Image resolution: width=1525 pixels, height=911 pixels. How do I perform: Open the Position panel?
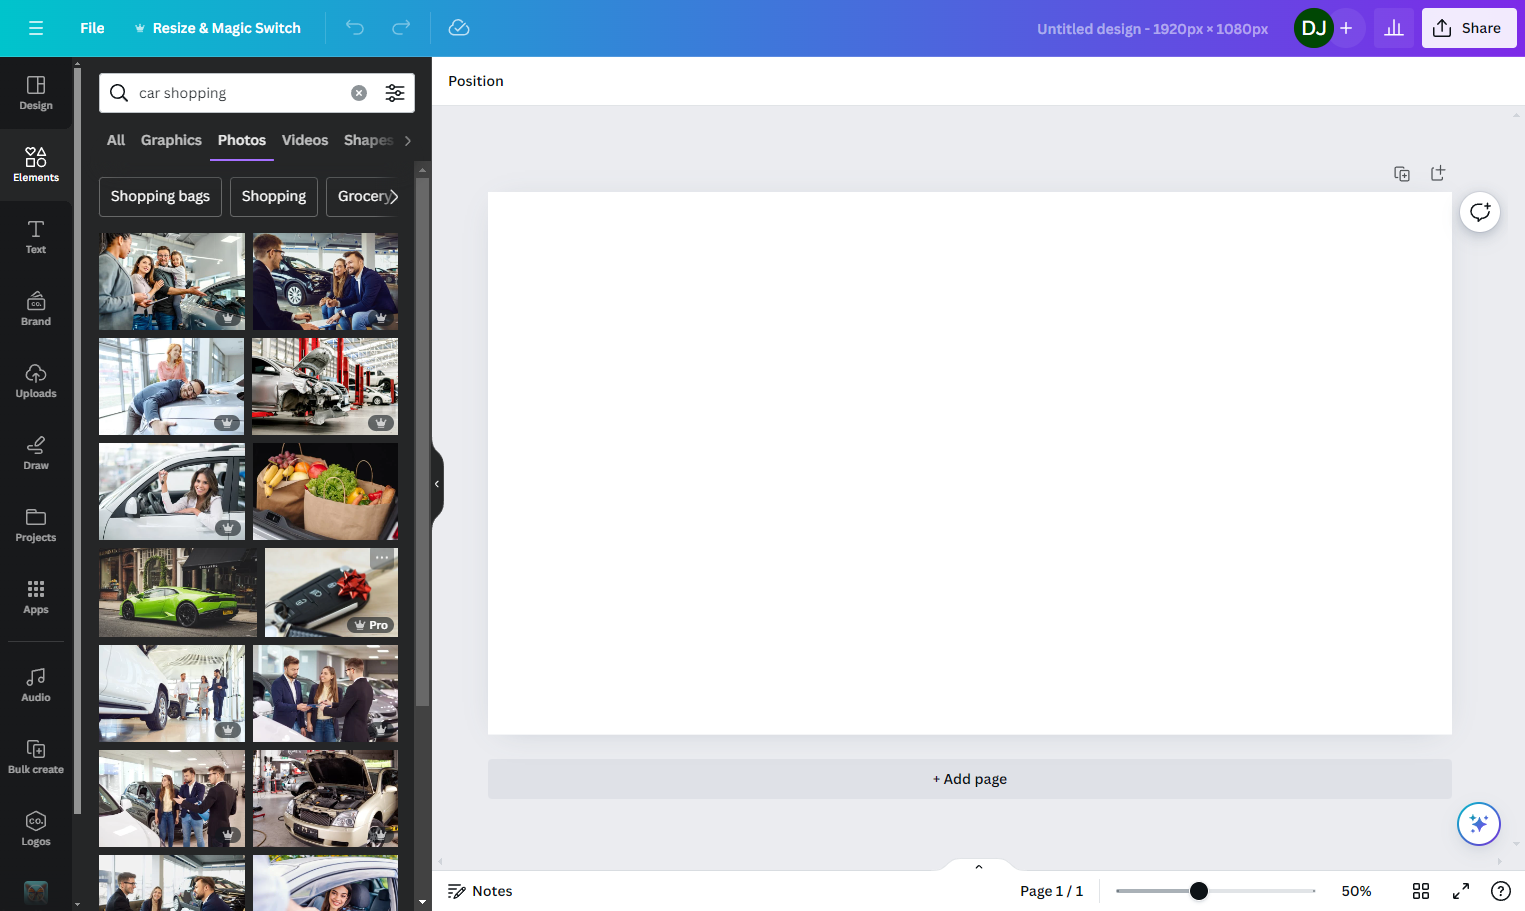(x=476, y=81)
